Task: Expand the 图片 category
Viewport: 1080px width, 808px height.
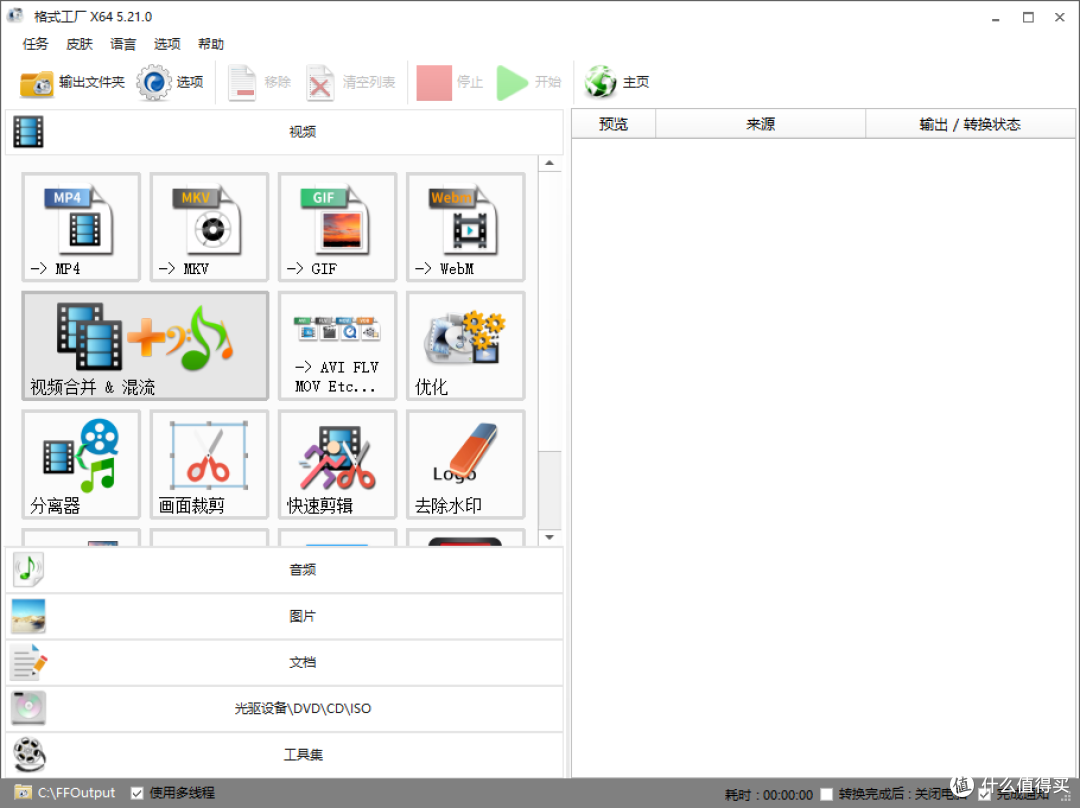Action: 284,616
